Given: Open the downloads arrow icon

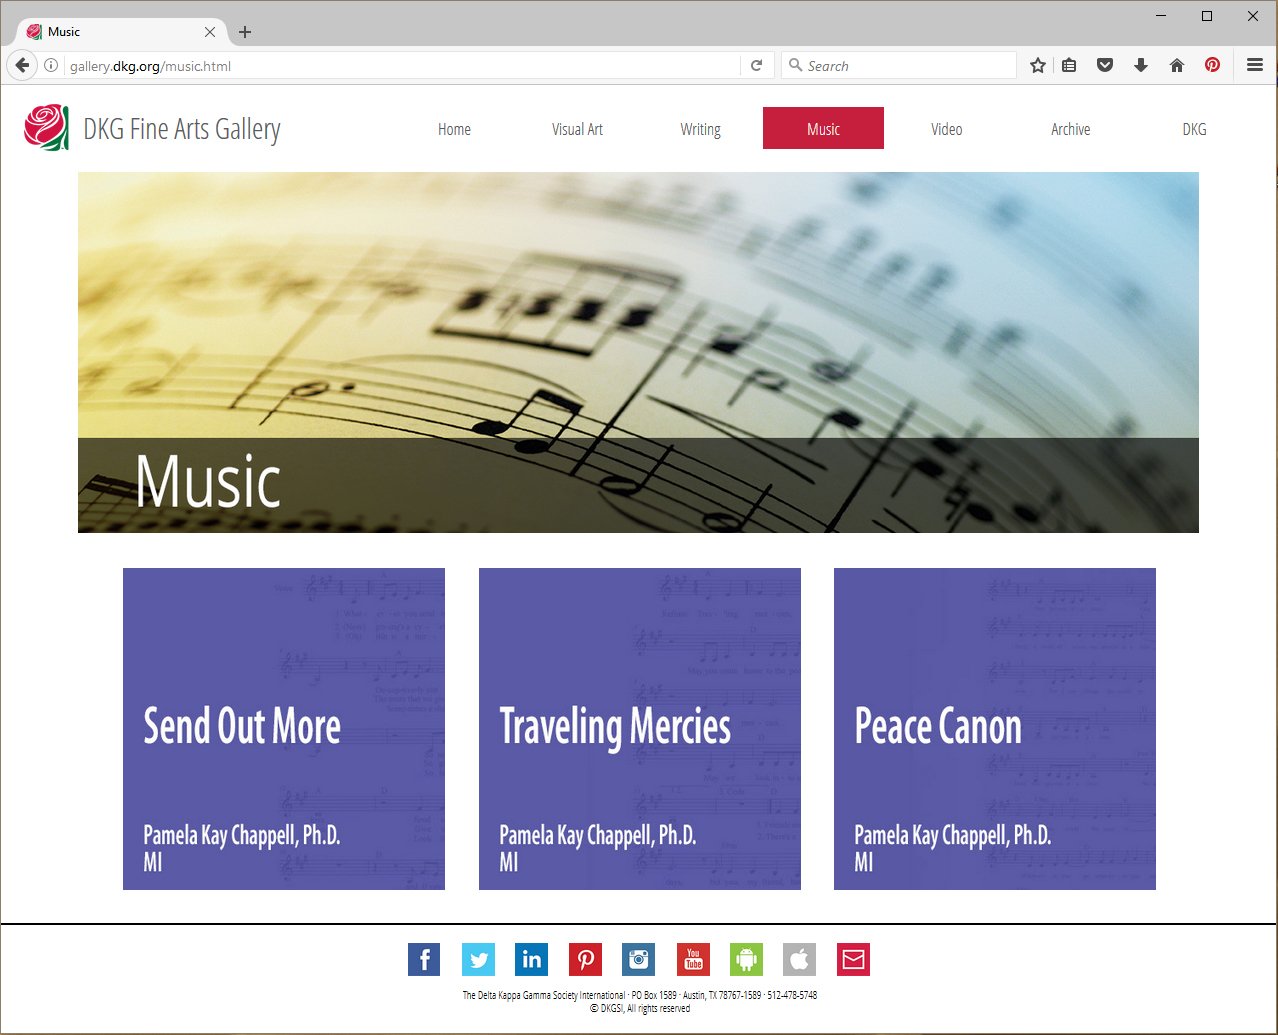Looking at the screenshot, I should pos(1141,65).
